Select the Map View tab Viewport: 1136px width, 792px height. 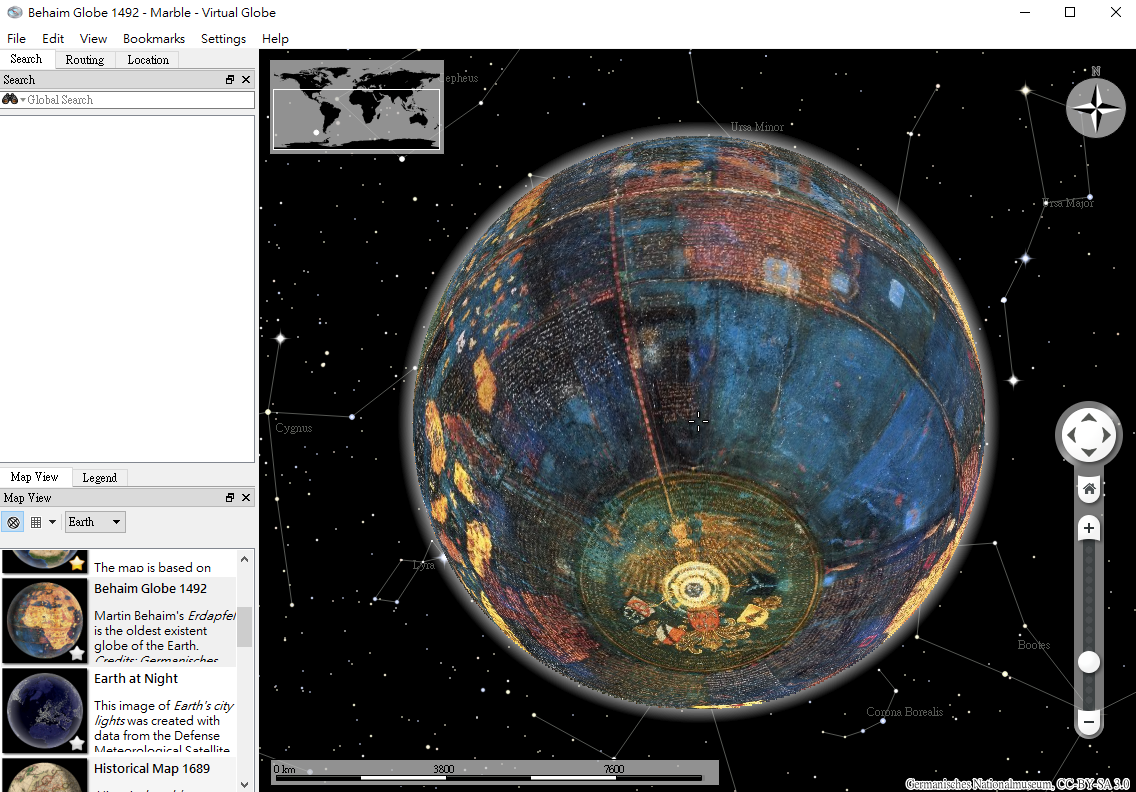click(34, 477)
